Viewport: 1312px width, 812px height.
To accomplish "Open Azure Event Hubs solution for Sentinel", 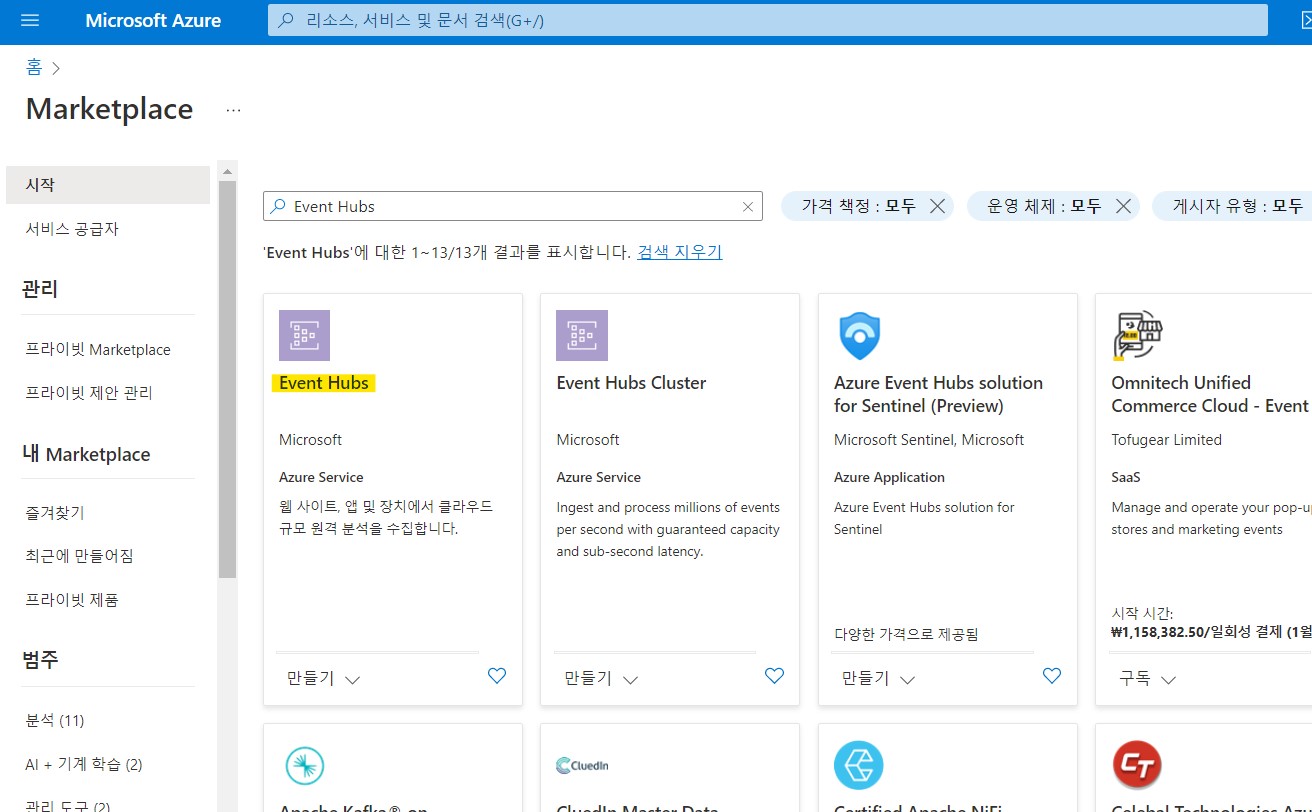I will [938, 394].
